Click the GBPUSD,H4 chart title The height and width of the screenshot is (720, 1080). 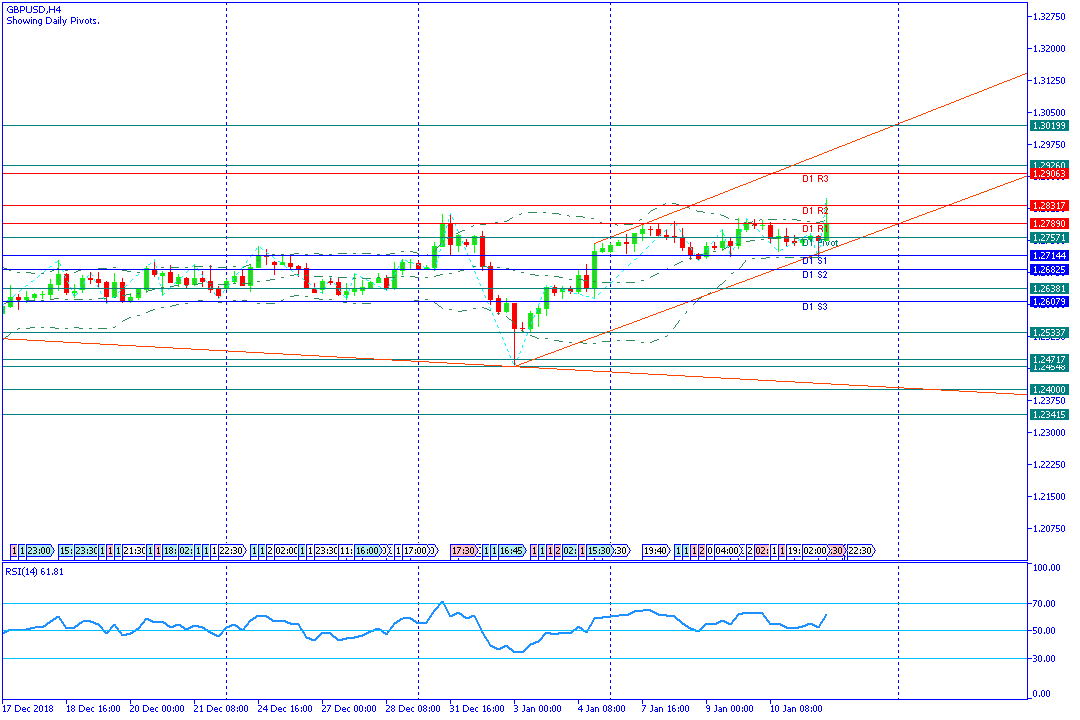[x=34, y=10]
